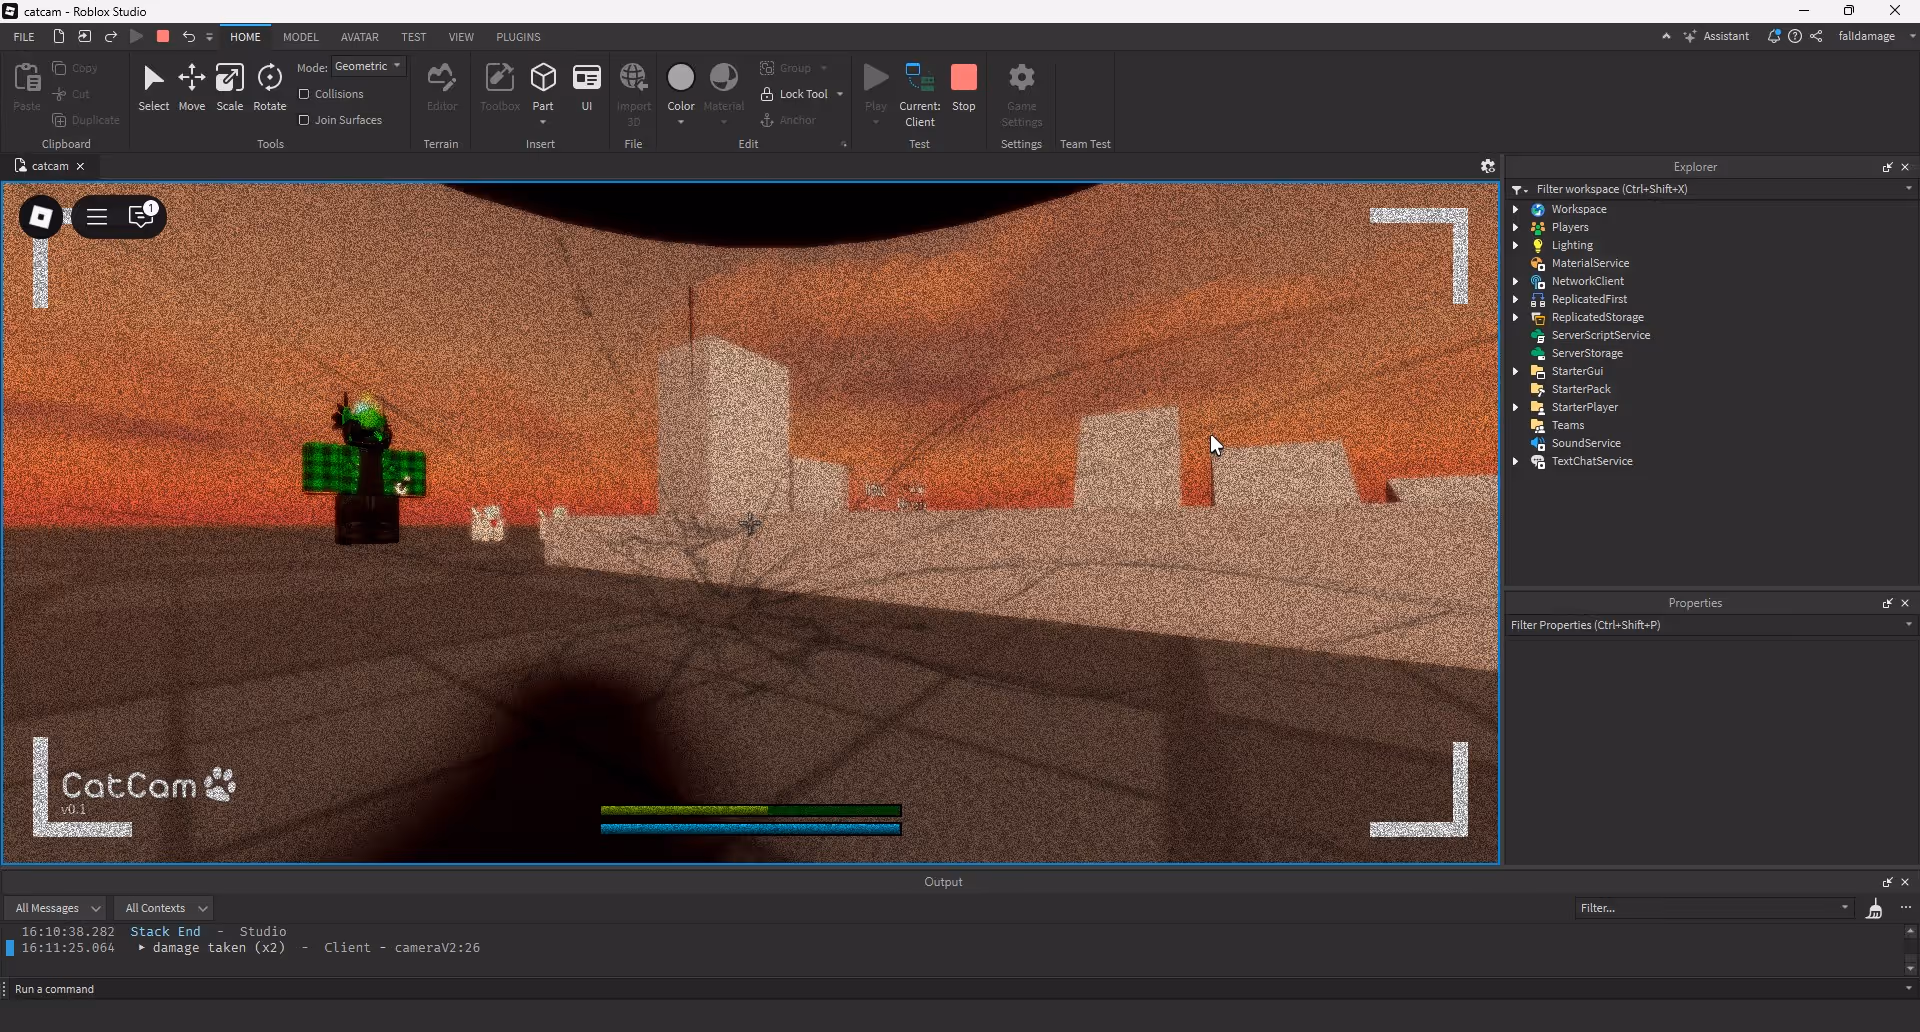Expand the Lighting node
Viewport: 1920px width, 1032px height.
pos(1516,245)
